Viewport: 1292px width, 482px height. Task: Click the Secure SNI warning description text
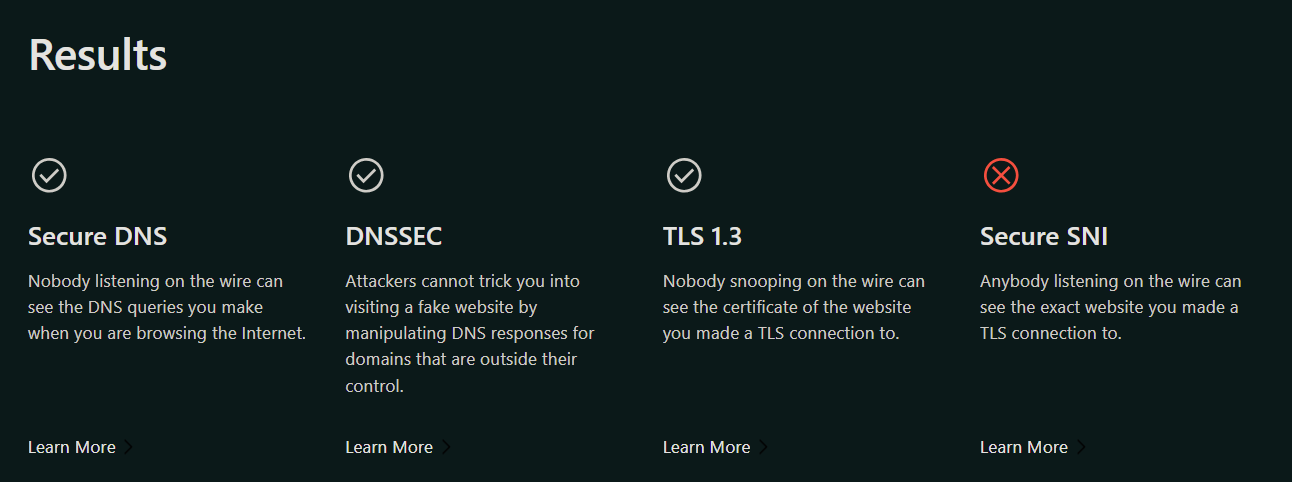coord(1110,307)
